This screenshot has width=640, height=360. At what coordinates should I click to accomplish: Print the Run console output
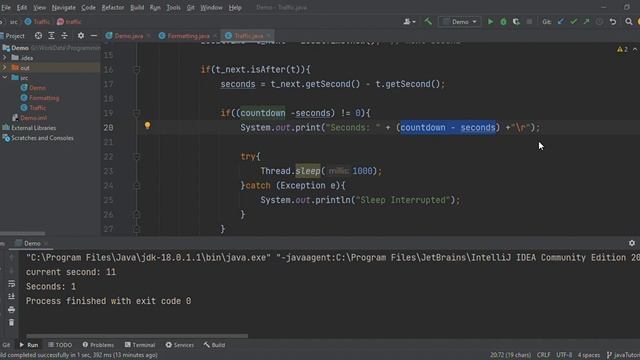(11, 310)
